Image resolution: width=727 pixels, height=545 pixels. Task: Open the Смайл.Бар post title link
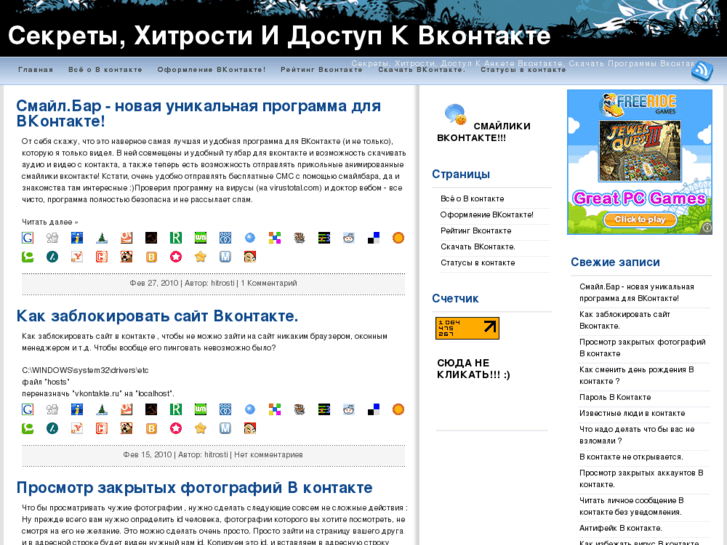coord(198,114)
